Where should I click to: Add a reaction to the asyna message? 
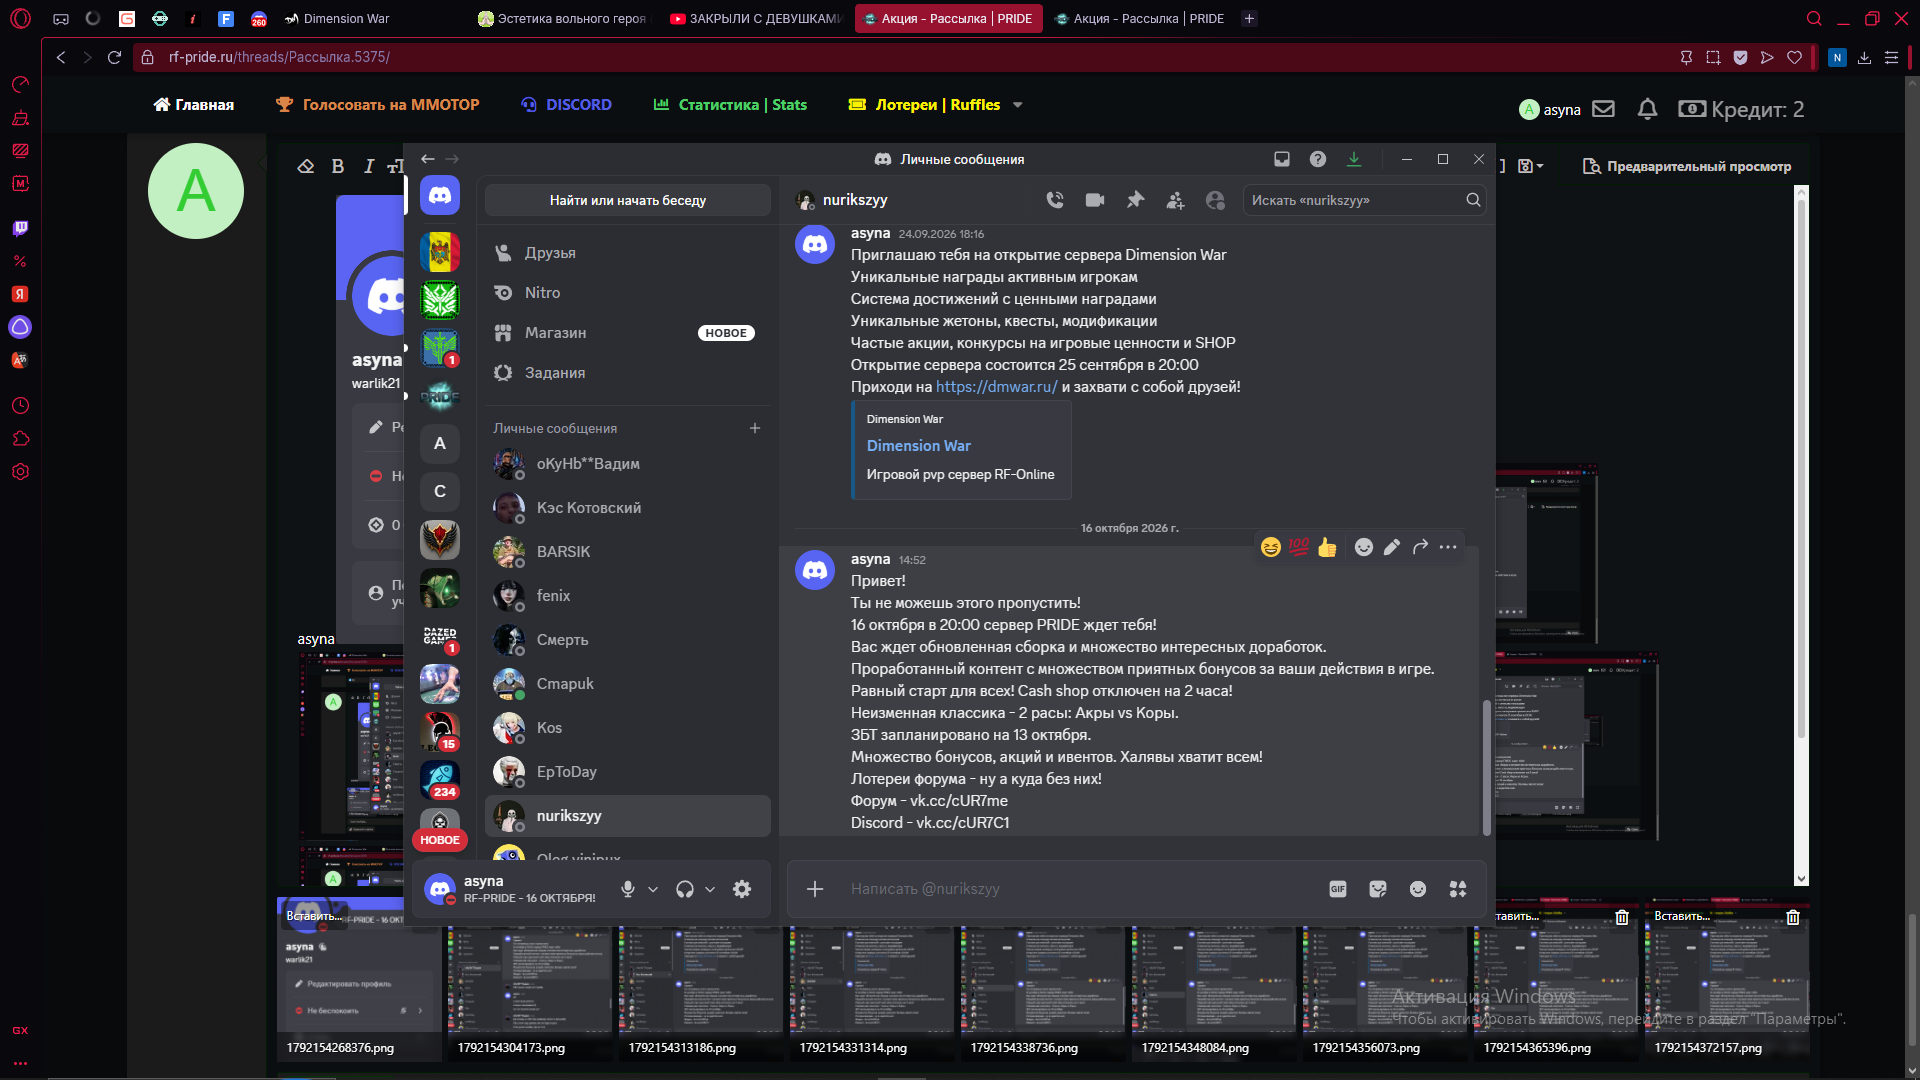tap(1364, 547)
